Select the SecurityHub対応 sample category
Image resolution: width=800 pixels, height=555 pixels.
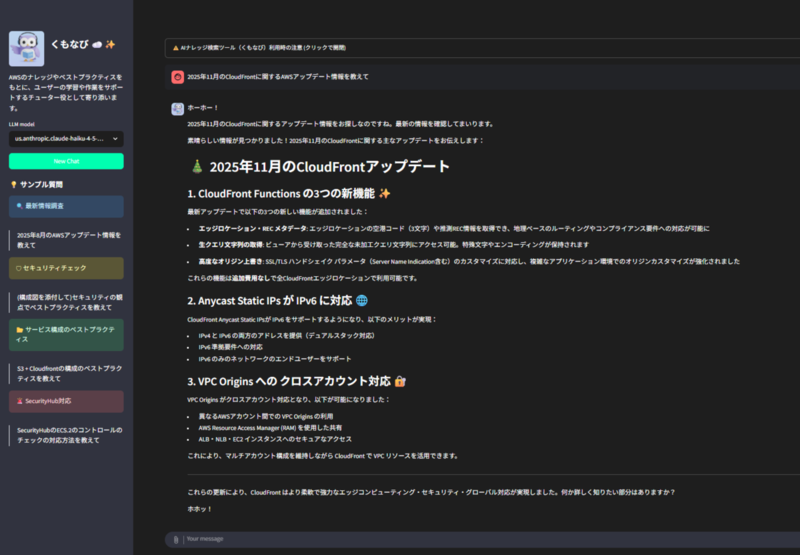tap(66, 401)
